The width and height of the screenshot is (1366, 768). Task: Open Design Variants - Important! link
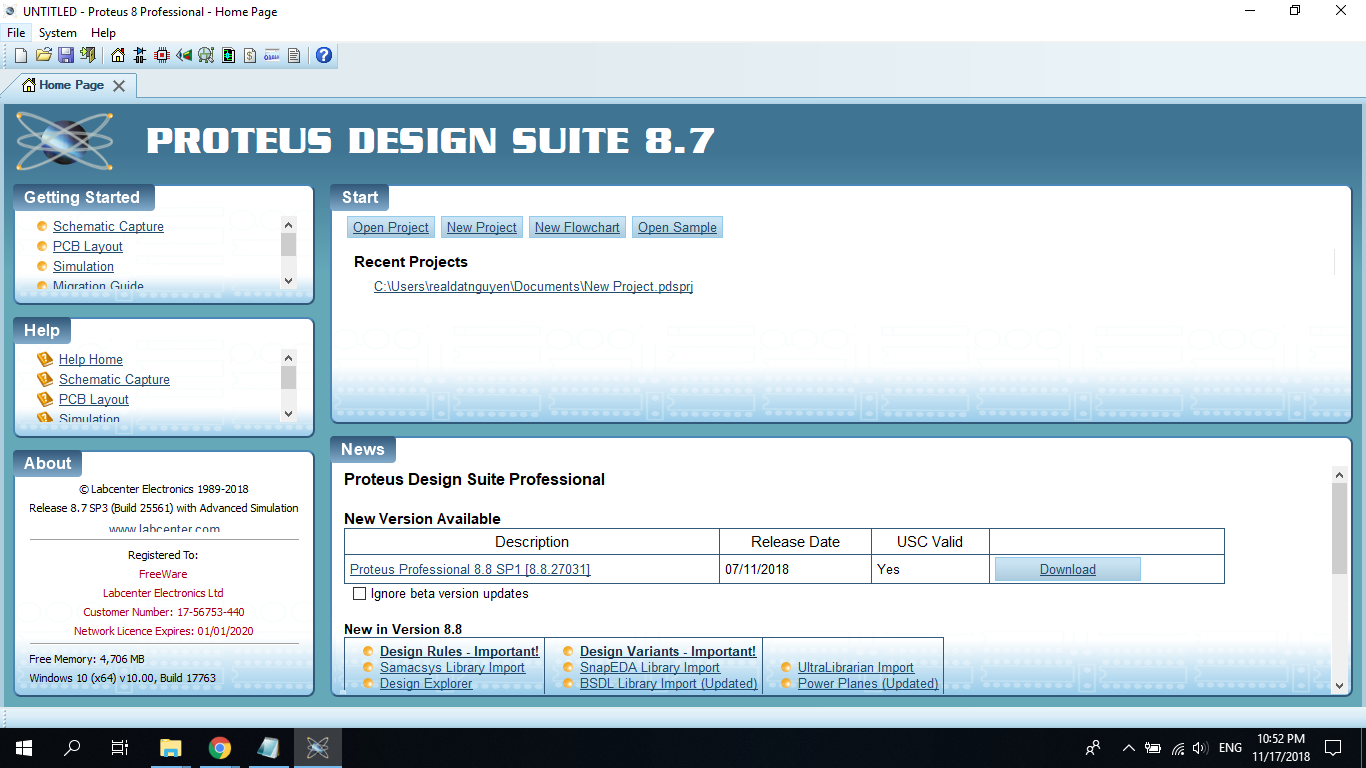[x=668, y=651]
